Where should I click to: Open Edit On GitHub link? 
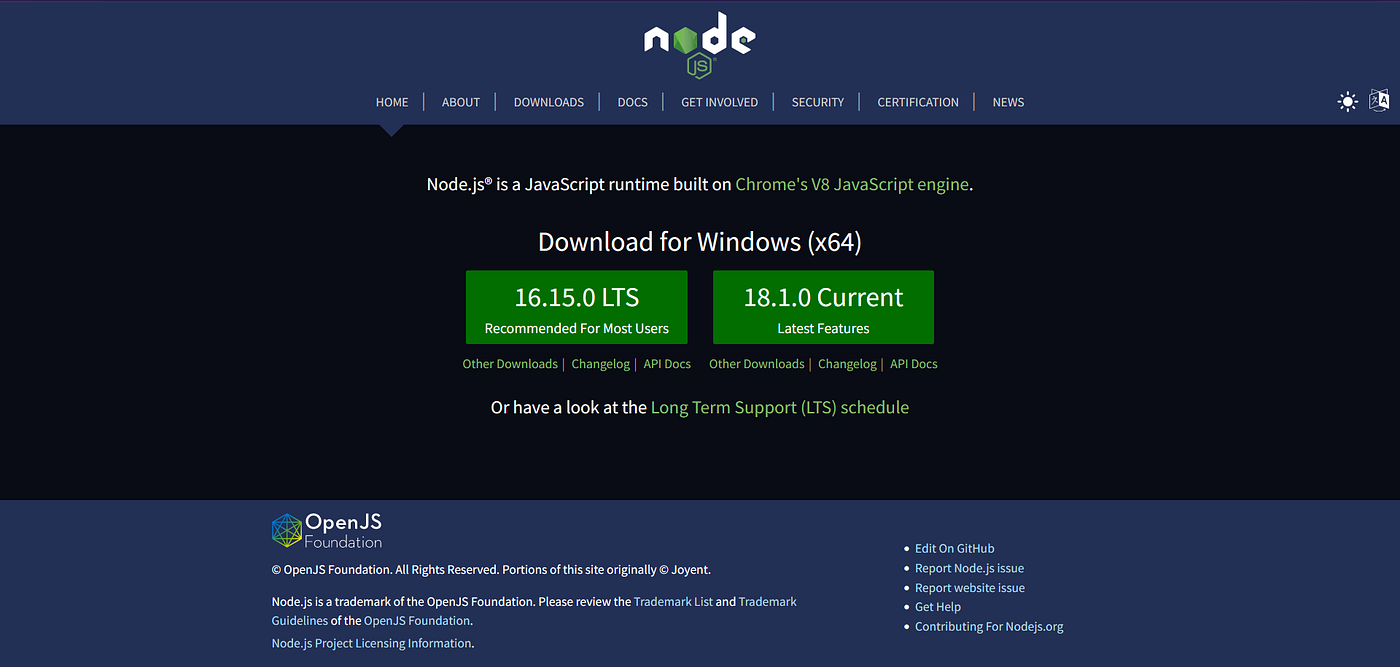(x=955, y=548)
